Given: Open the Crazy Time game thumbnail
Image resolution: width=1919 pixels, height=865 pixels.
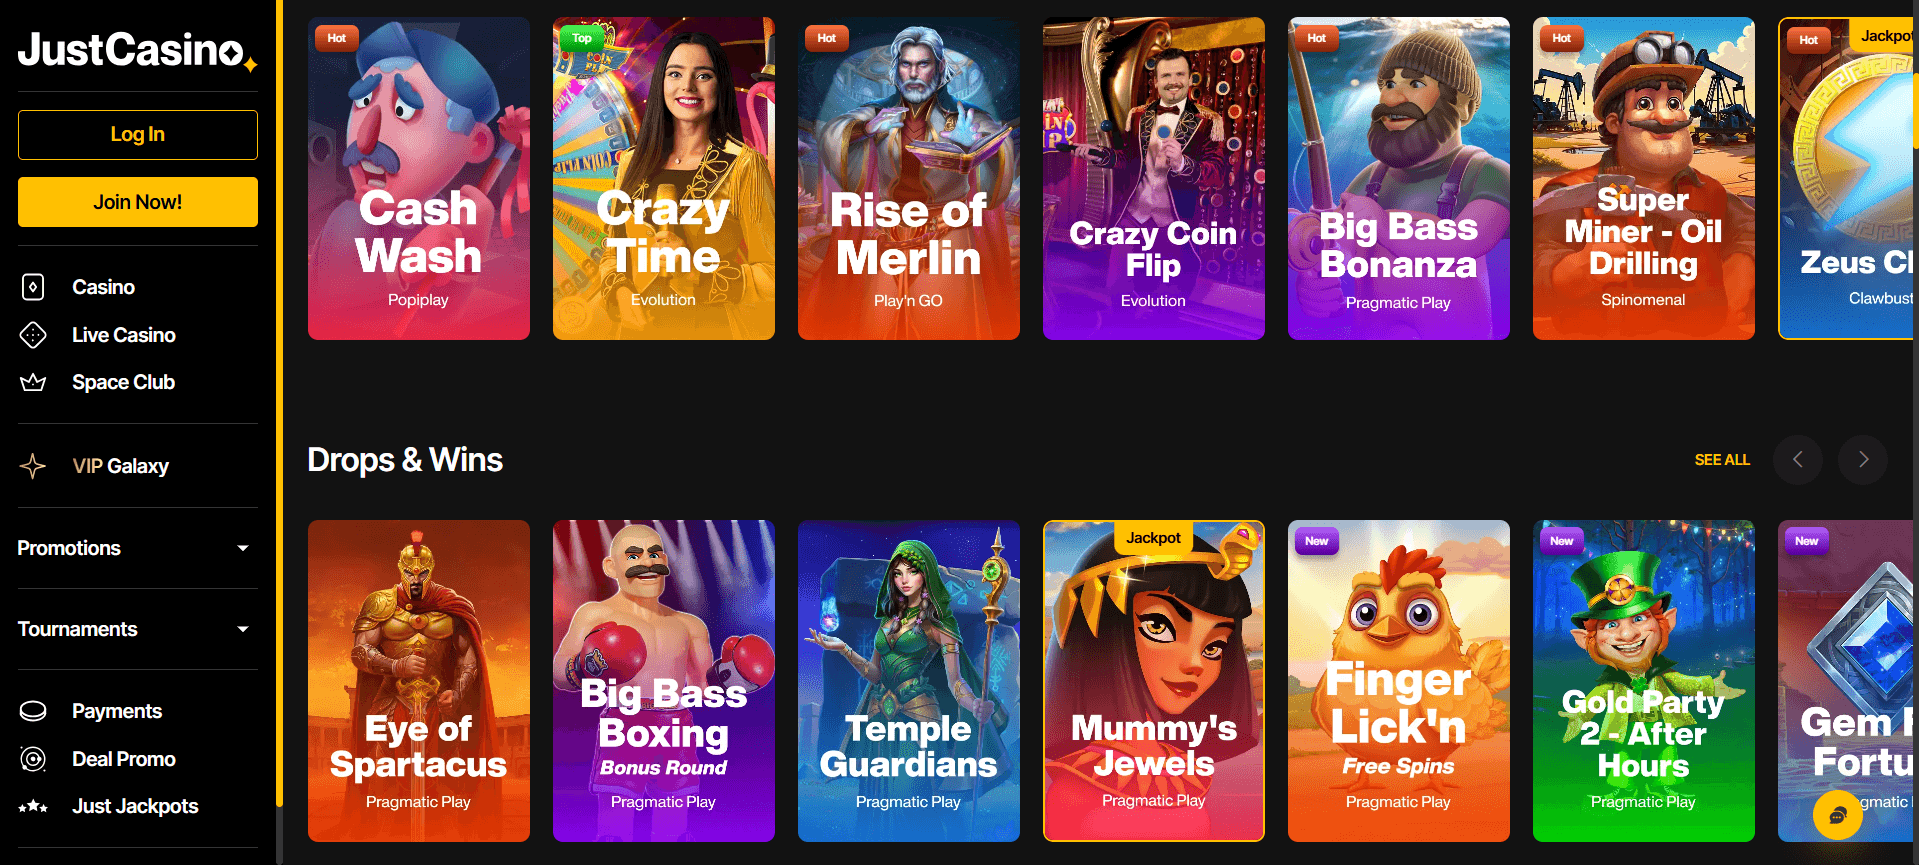Looking at the screenshot, I should (x=664, y=178).
